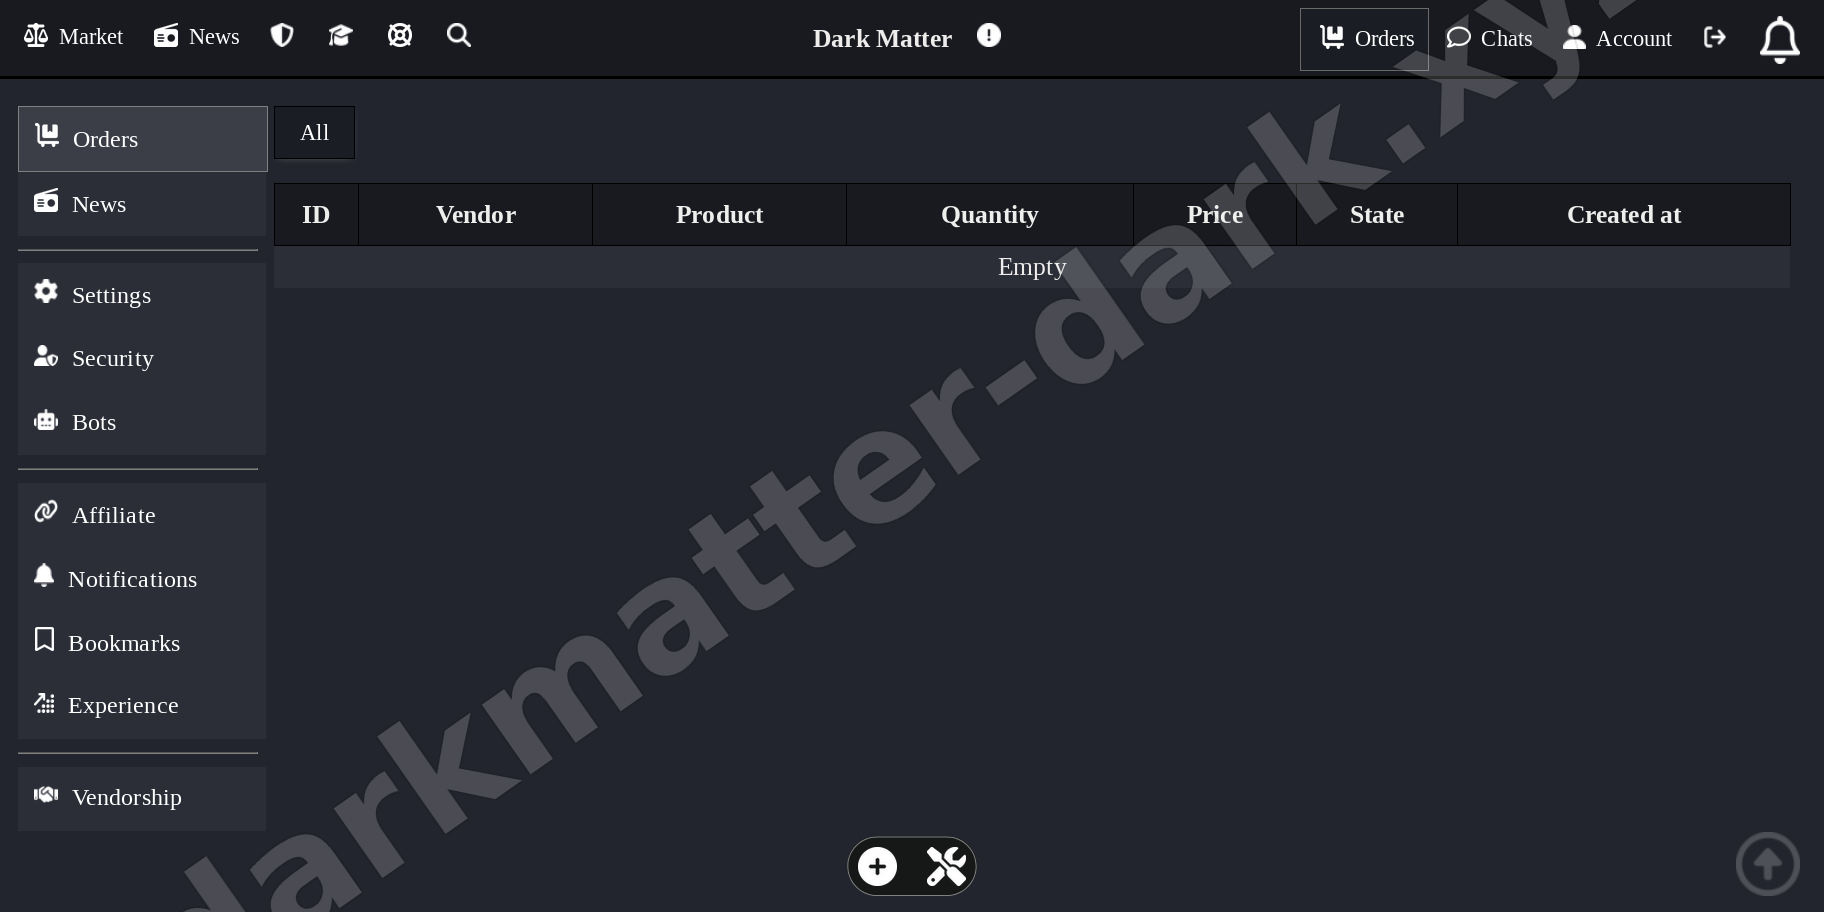Click the Price column header
The height and width of the screenshot is (912, 1824).
point(1215,215)
